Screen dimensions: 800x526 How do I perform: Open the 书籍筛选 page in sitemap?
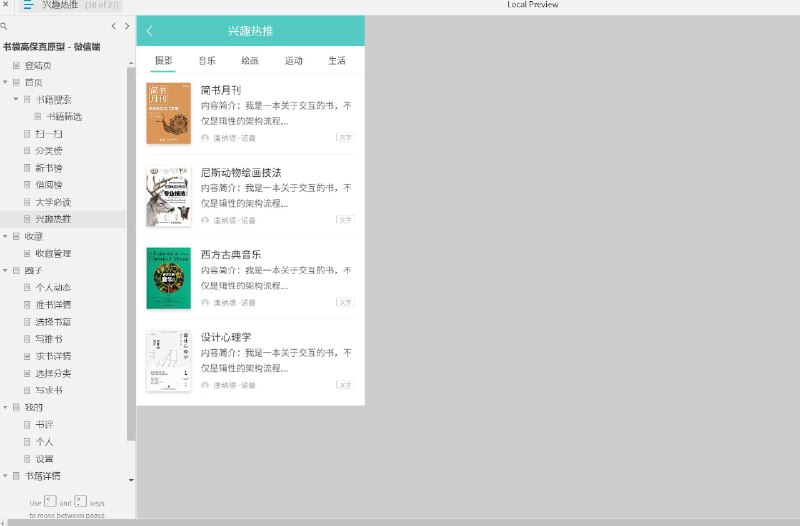(x=64, y=116)
